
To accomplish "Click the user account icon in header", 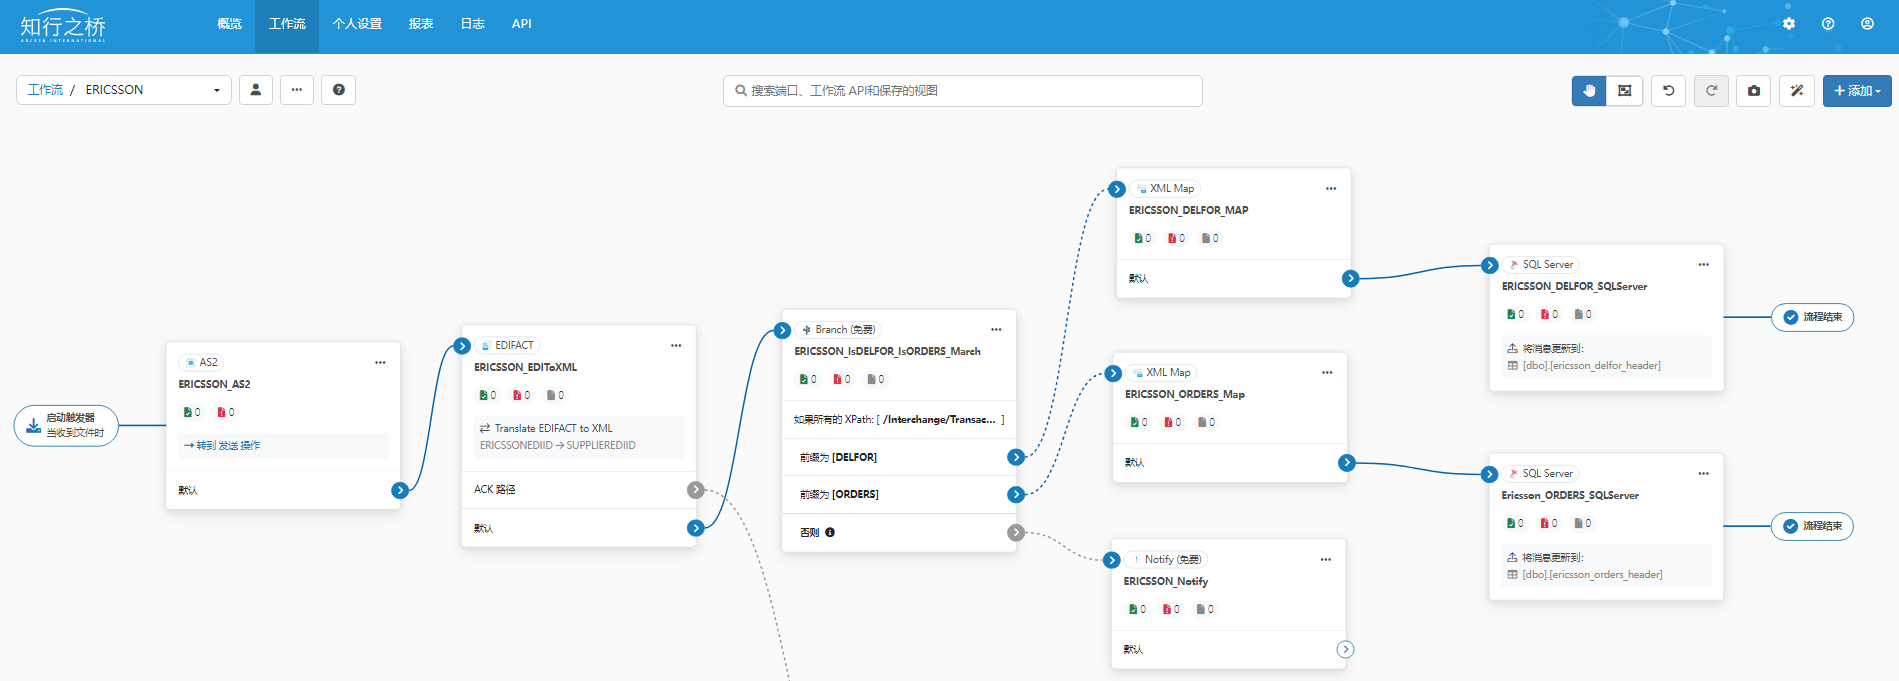I will 1867,24.
